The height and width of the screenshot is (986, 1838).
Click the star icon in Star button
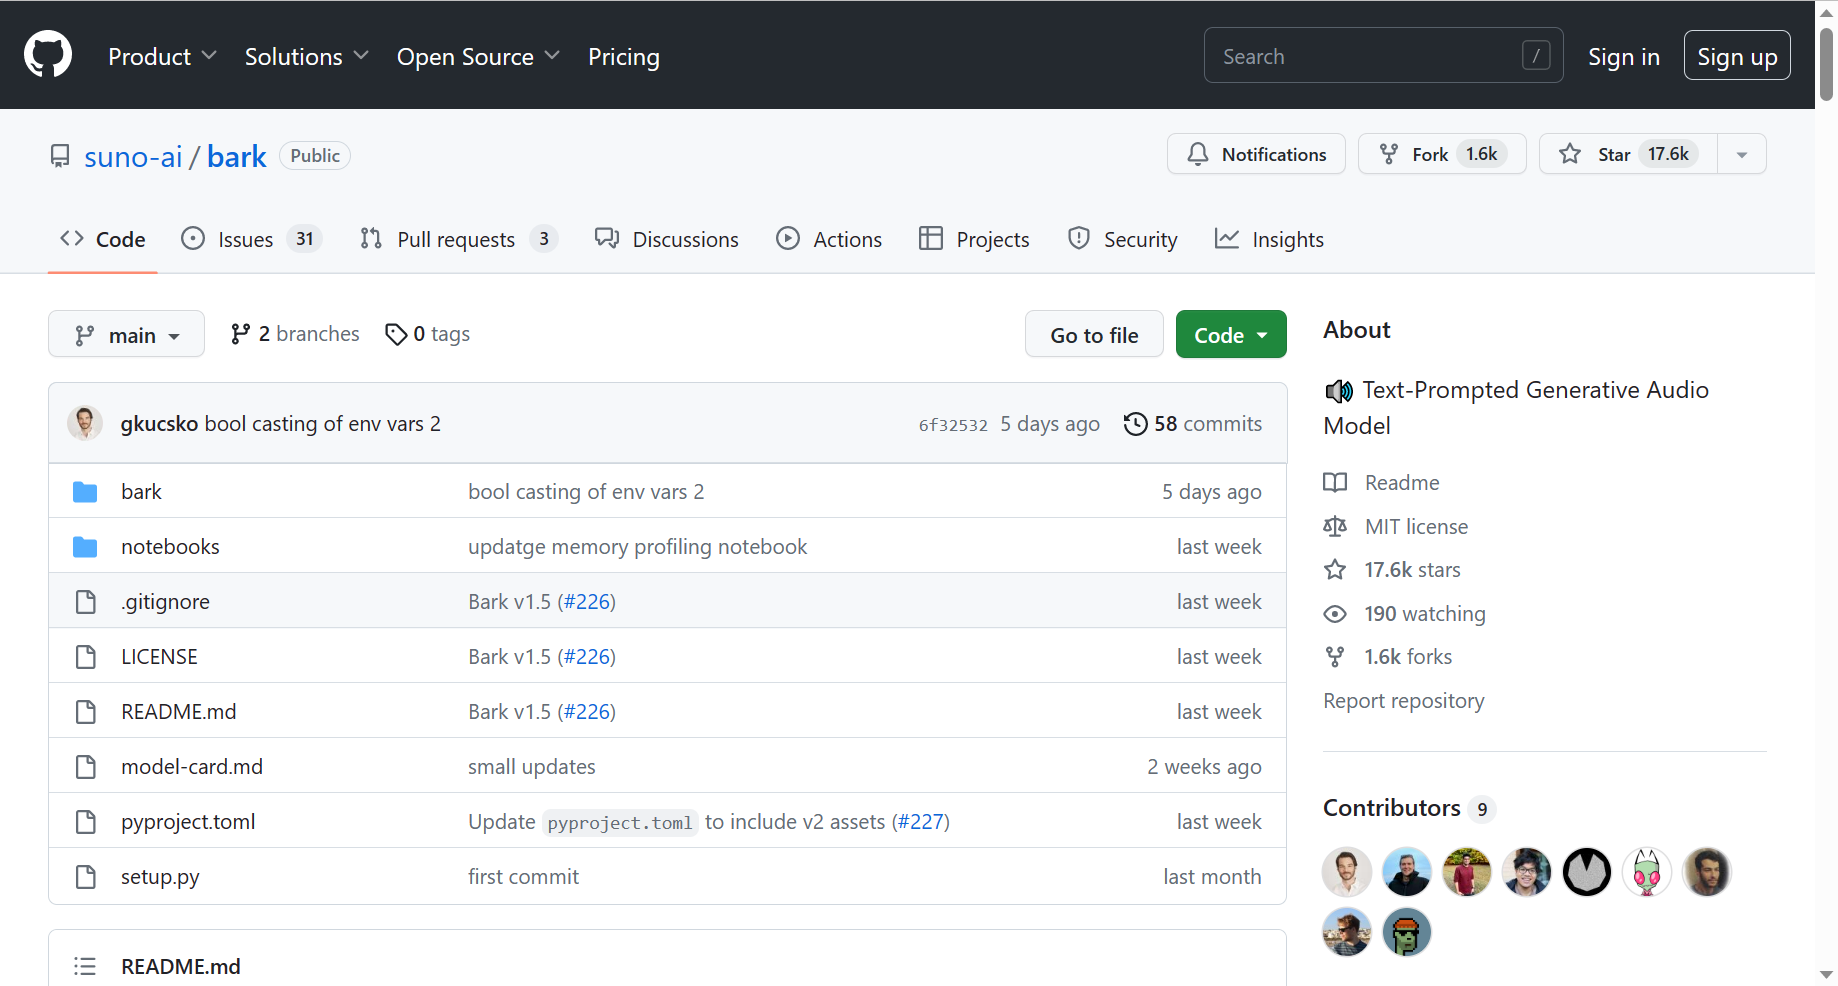1570,154
